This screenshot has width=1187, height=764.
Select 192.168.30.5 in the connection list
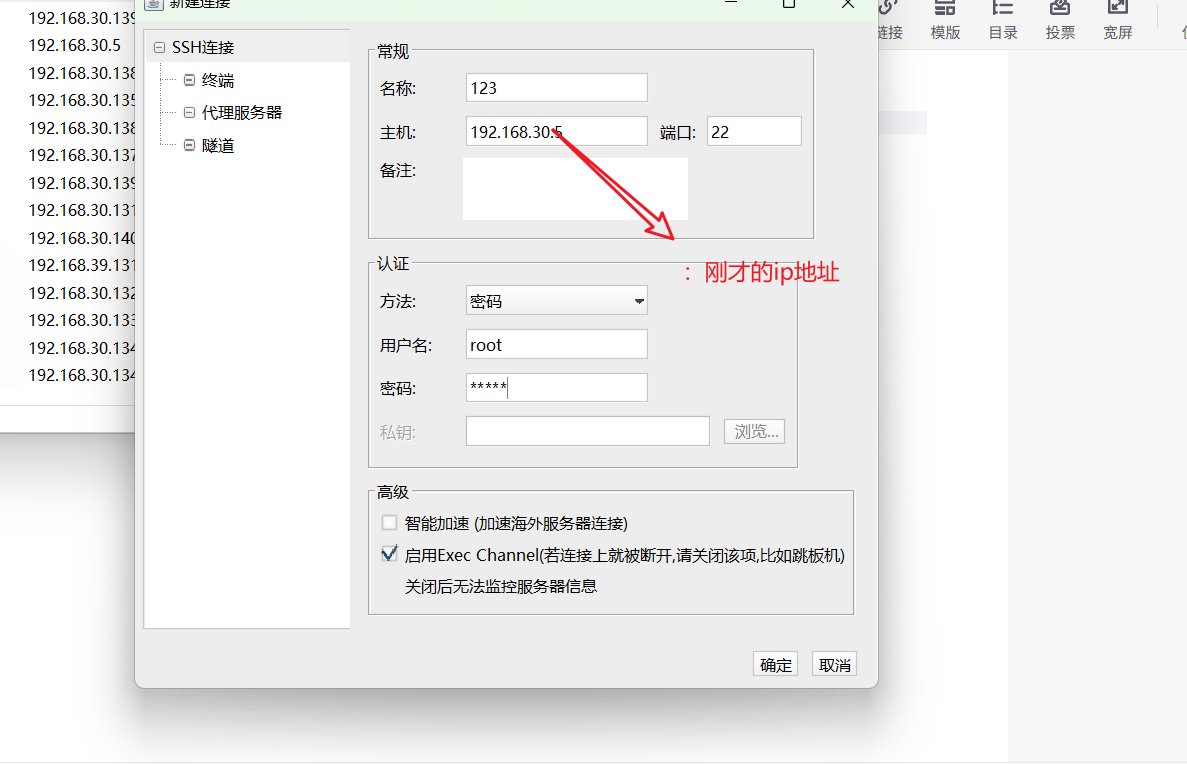74,45
